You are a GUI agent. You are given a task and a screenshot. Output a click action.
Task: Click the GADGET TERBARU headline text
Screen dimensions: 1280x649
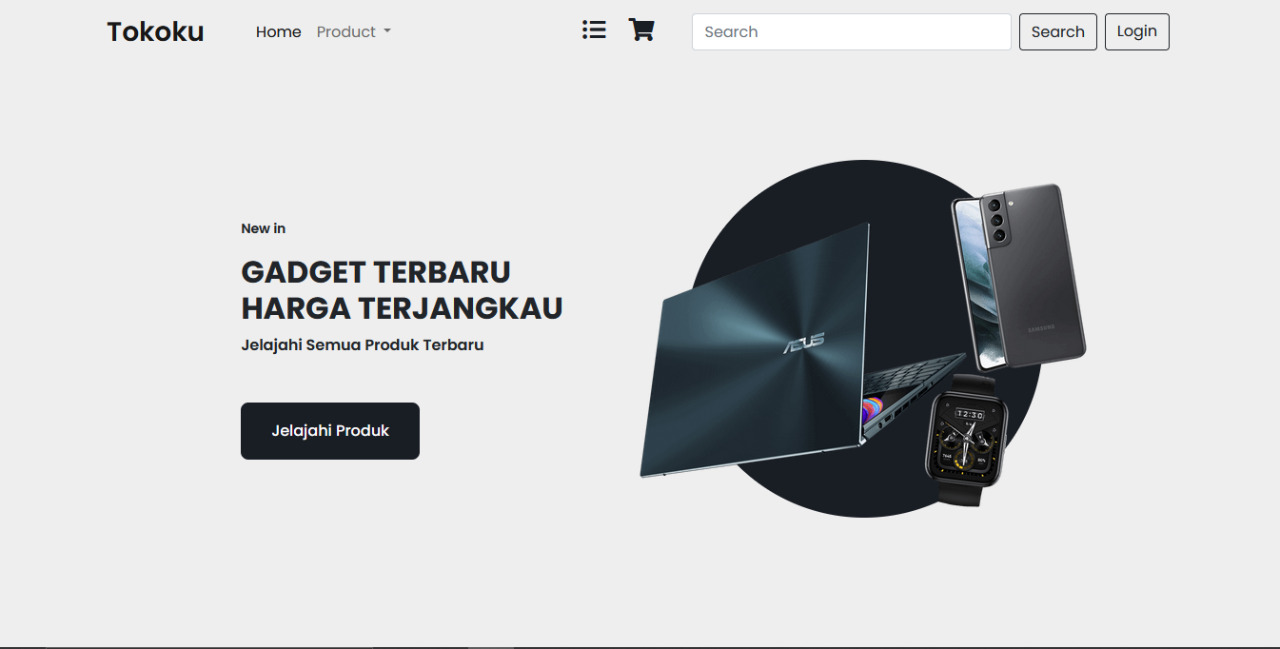[376, 272]
